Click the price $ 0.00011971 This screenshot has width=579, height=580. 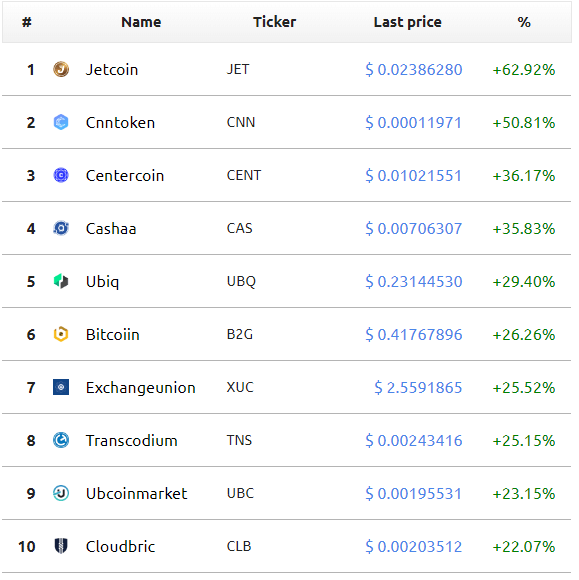point(414,122)
